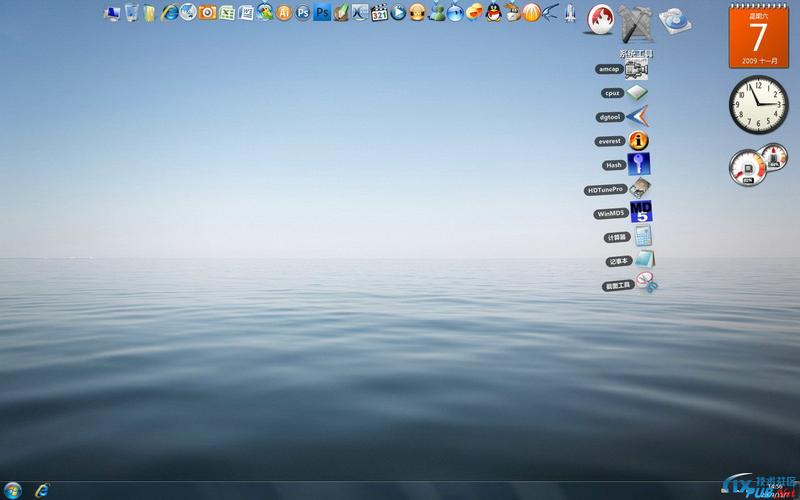This screenshot has height=500, width=800.
Task: Launch QQ penguin from the dock
Action: [493, 12]
